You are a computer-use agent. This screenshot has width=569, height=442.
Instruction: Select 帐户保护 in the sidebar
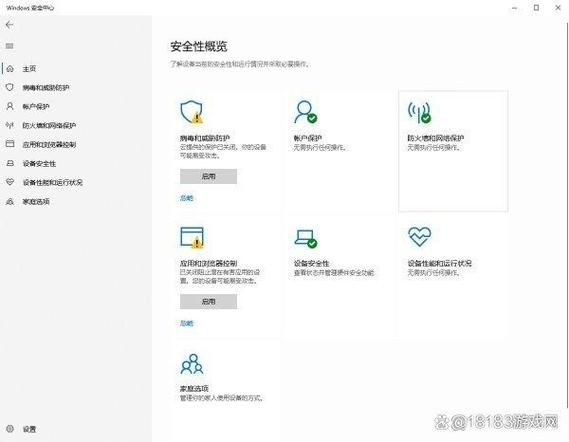[x=36, y=106]
